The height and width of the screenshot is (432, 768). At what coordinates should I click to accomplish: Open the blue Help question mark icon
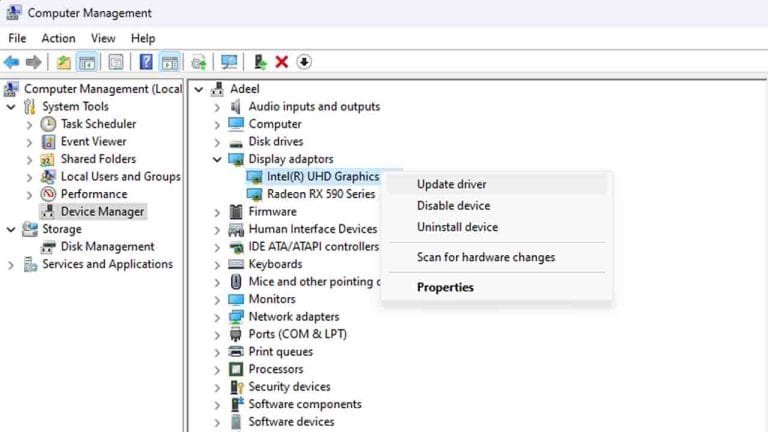pyautogui.click(x=146, y=62)
